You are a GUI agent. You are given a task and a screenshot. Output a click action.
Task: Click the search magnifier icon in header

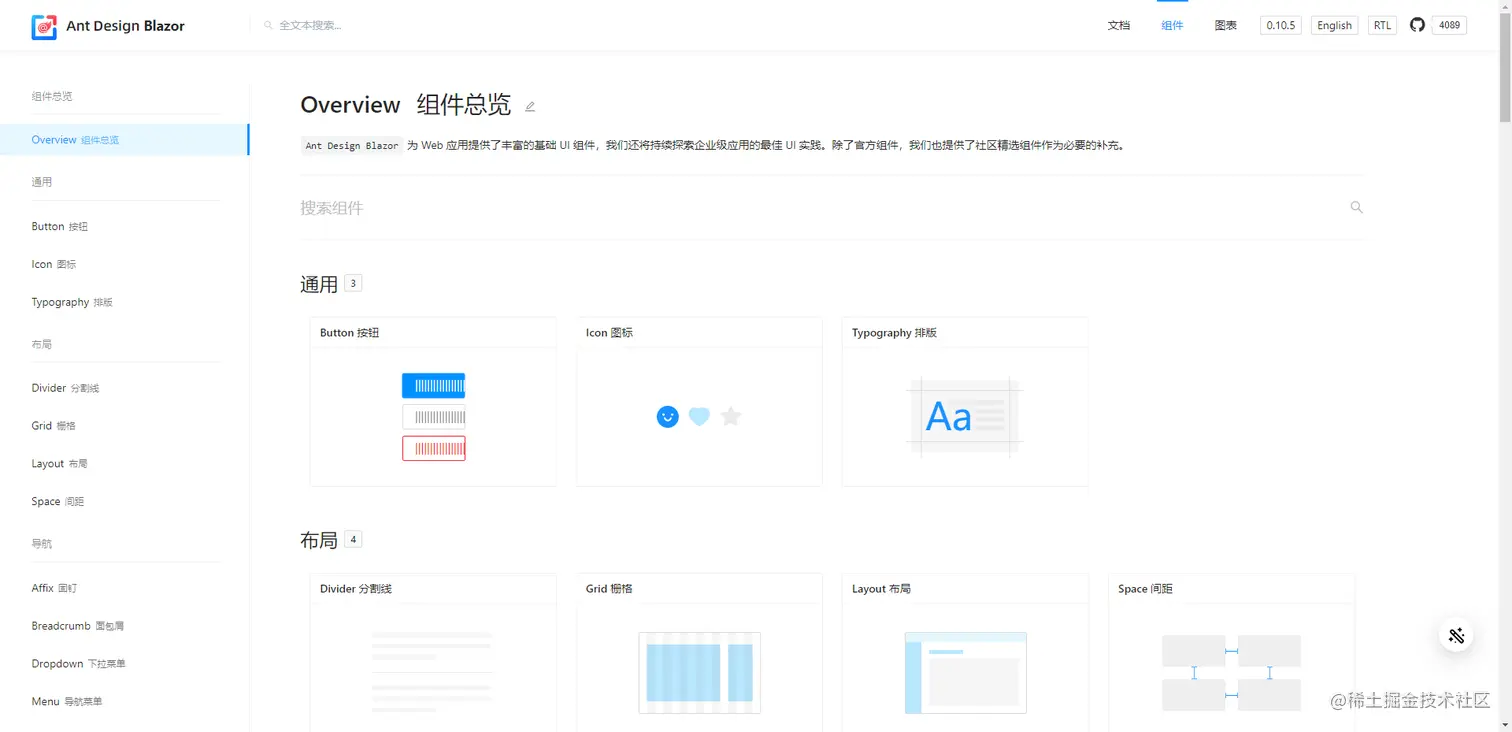click(268, 25)
